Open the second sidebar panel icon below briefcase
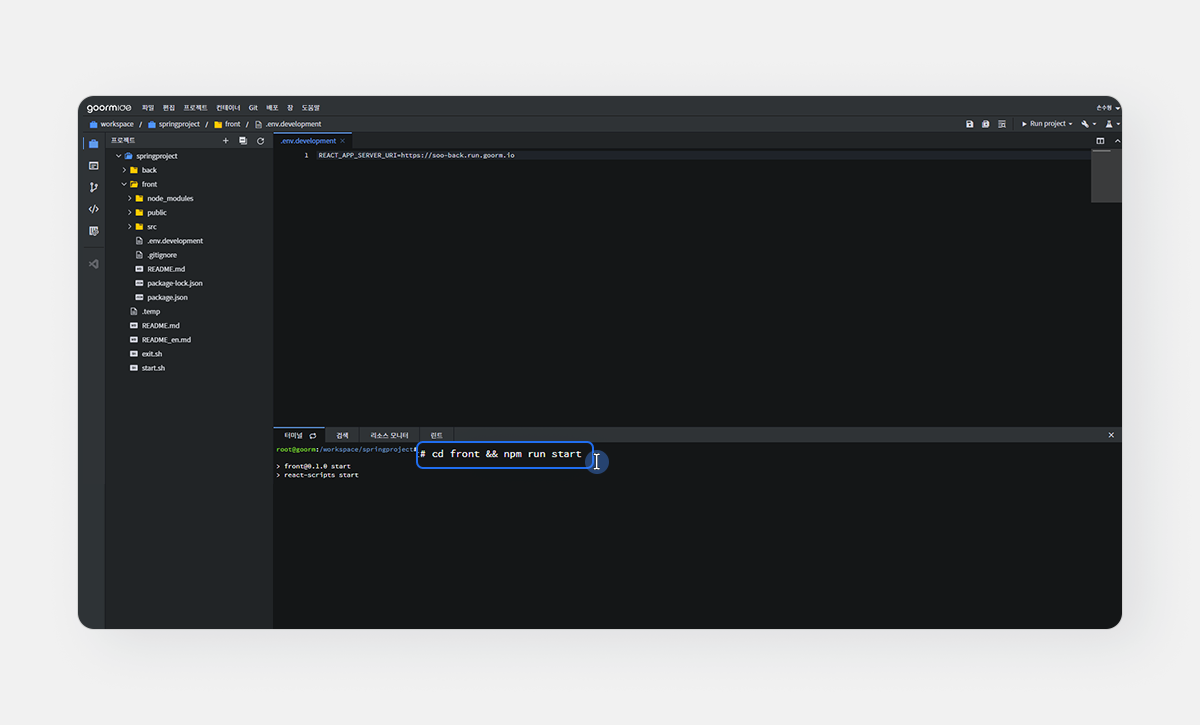1200x725 pixels. point(93,165)
